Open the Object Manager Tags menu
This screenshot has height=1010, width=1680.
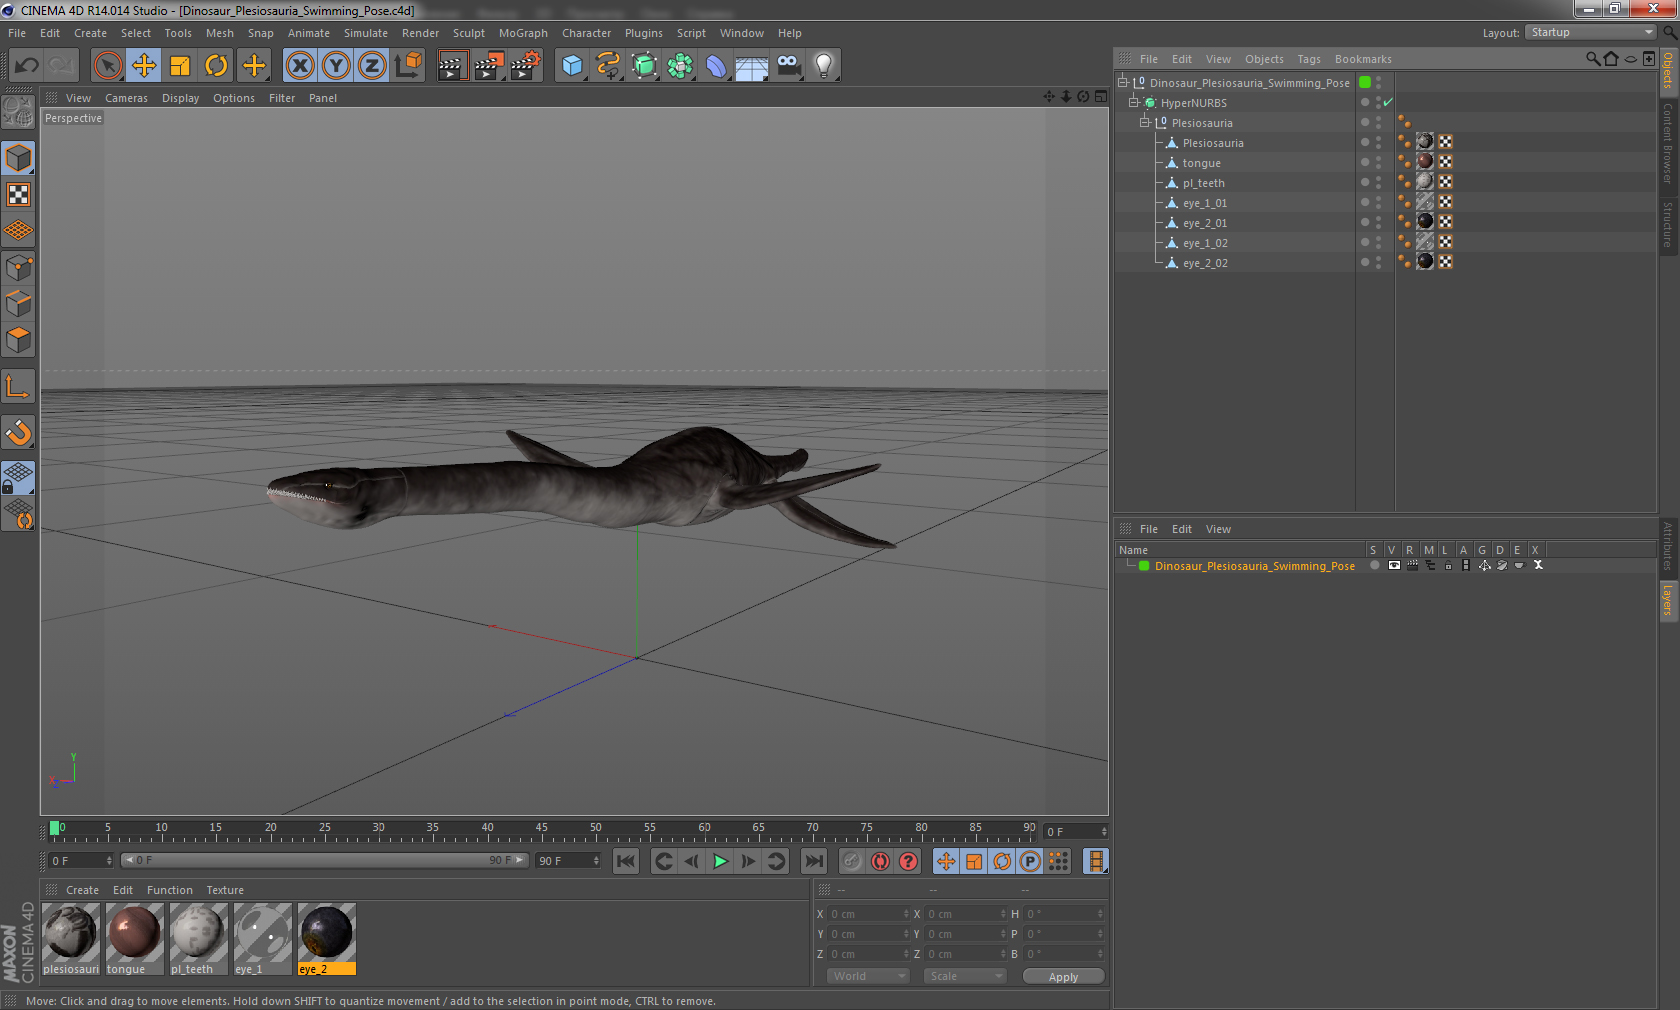(x=1309, y=59)
